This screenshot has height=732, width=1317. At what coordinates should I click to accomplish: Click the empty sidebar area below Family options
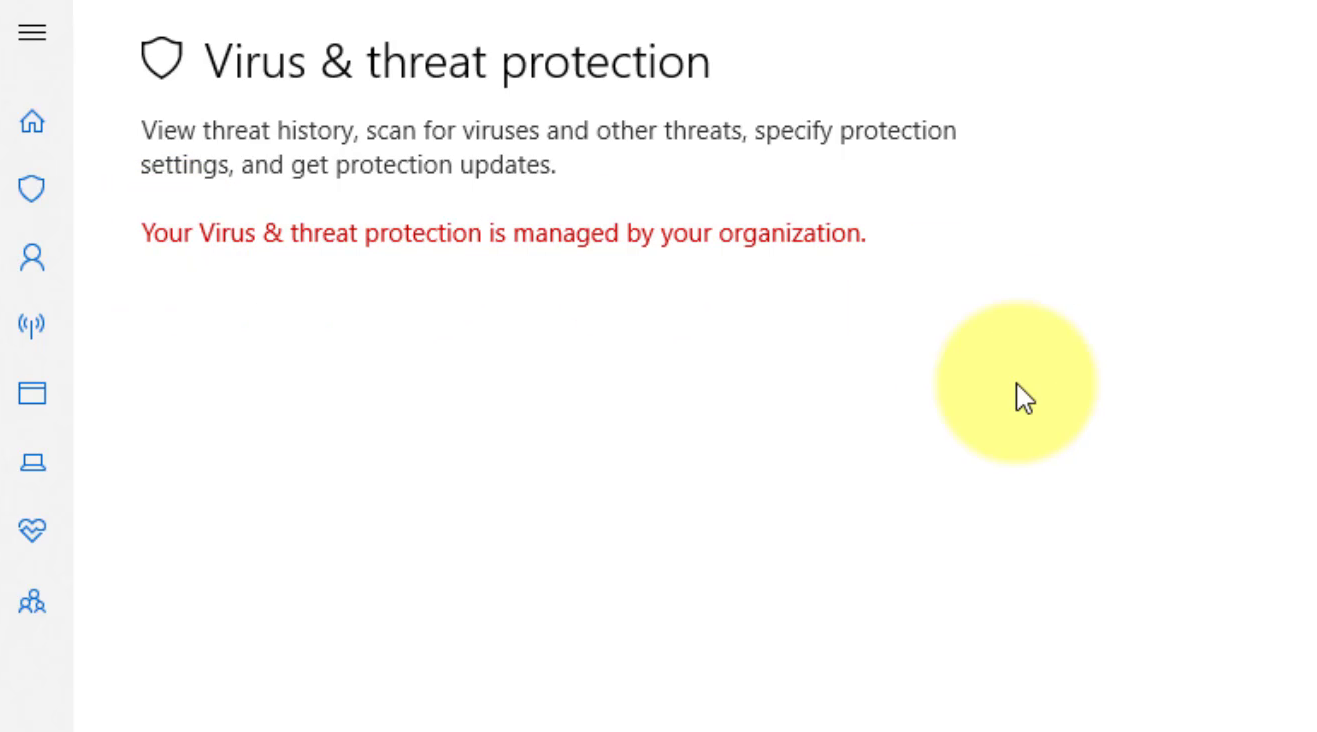36,672
